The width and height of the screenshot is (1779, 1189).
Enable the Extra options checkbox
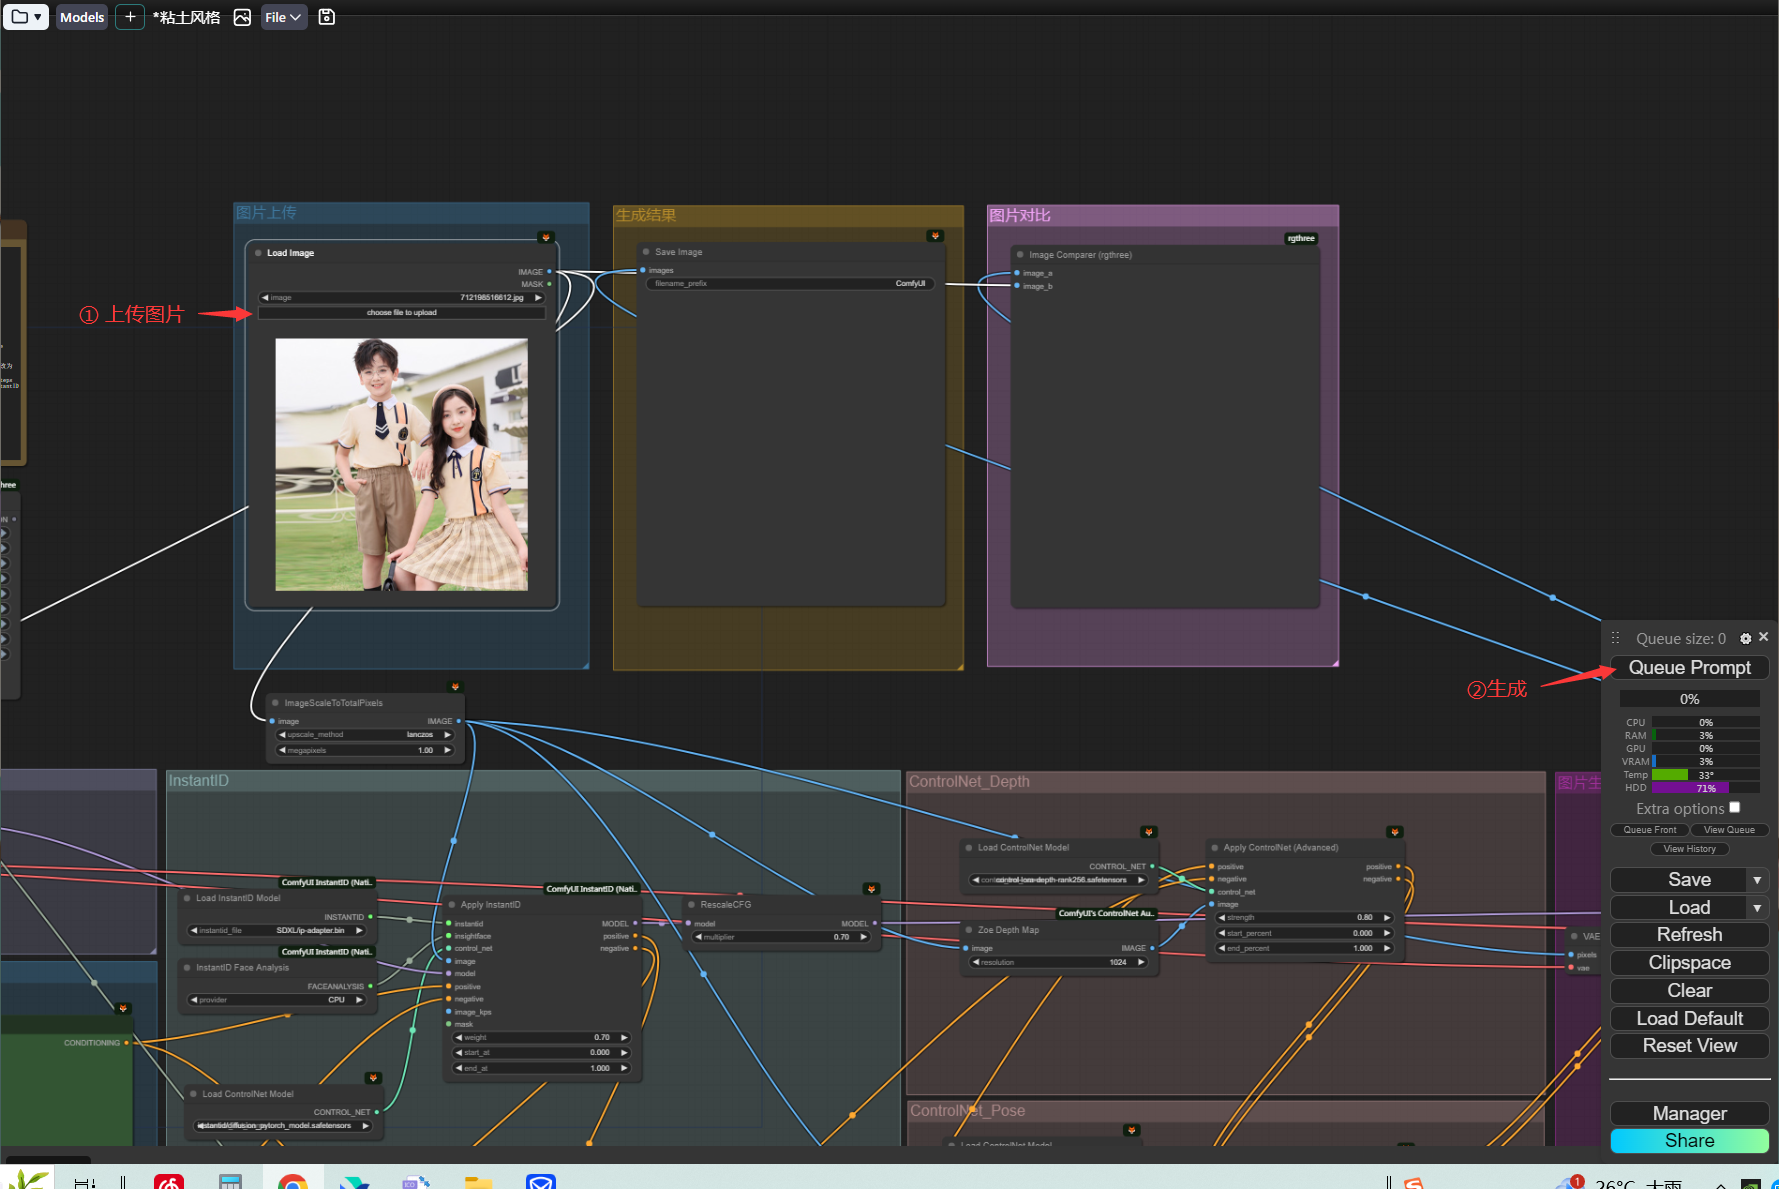1735,807
